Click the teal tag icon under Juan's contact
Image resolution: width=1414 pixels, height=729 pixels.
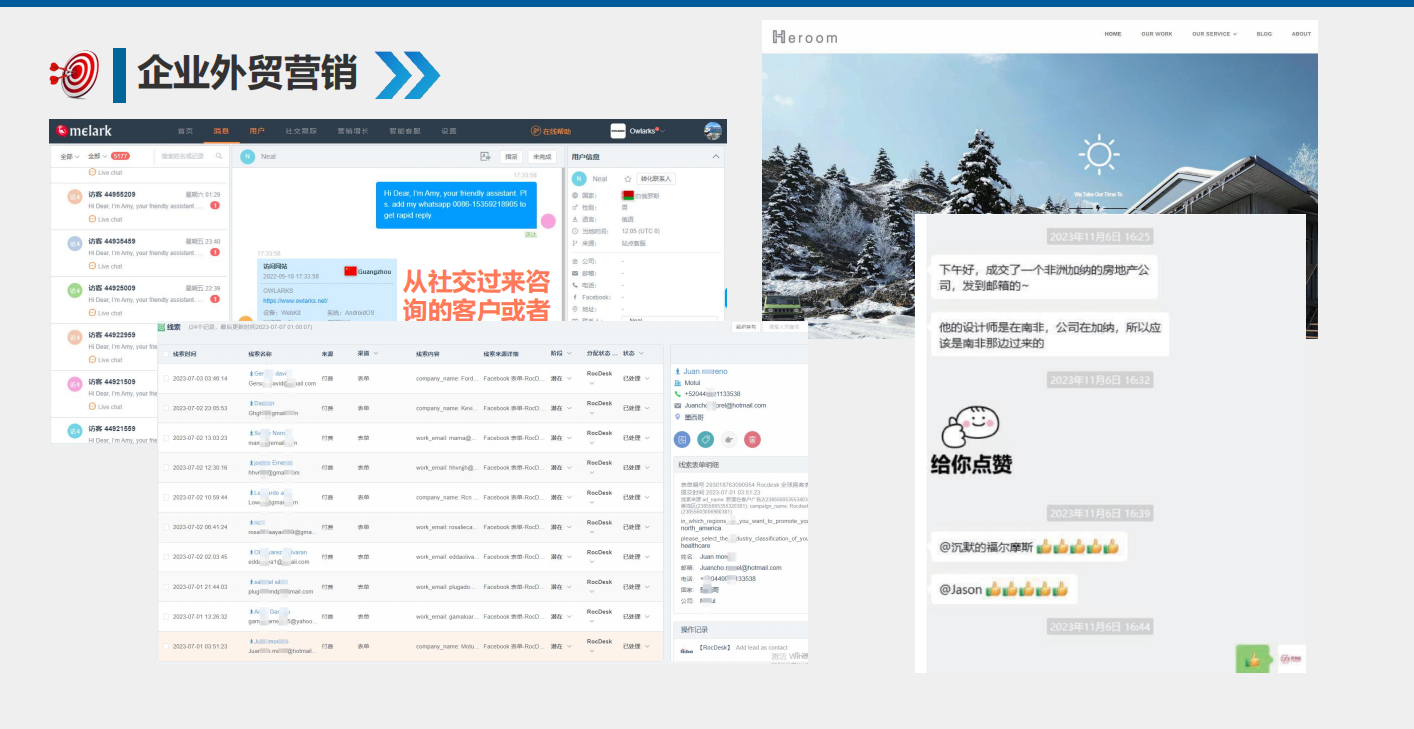pos(705,438)
